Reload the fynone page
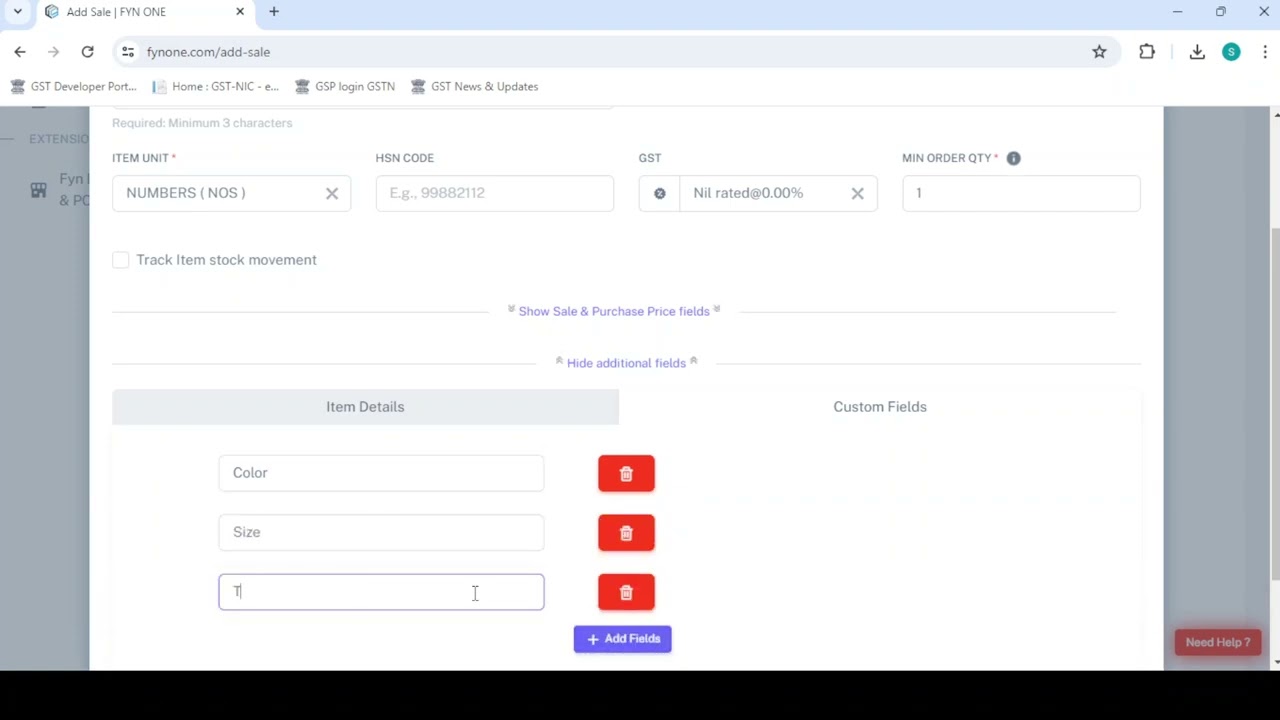The height and width of the screenshot is (720, 1280). pyautogui.click(x=87, y=52)
